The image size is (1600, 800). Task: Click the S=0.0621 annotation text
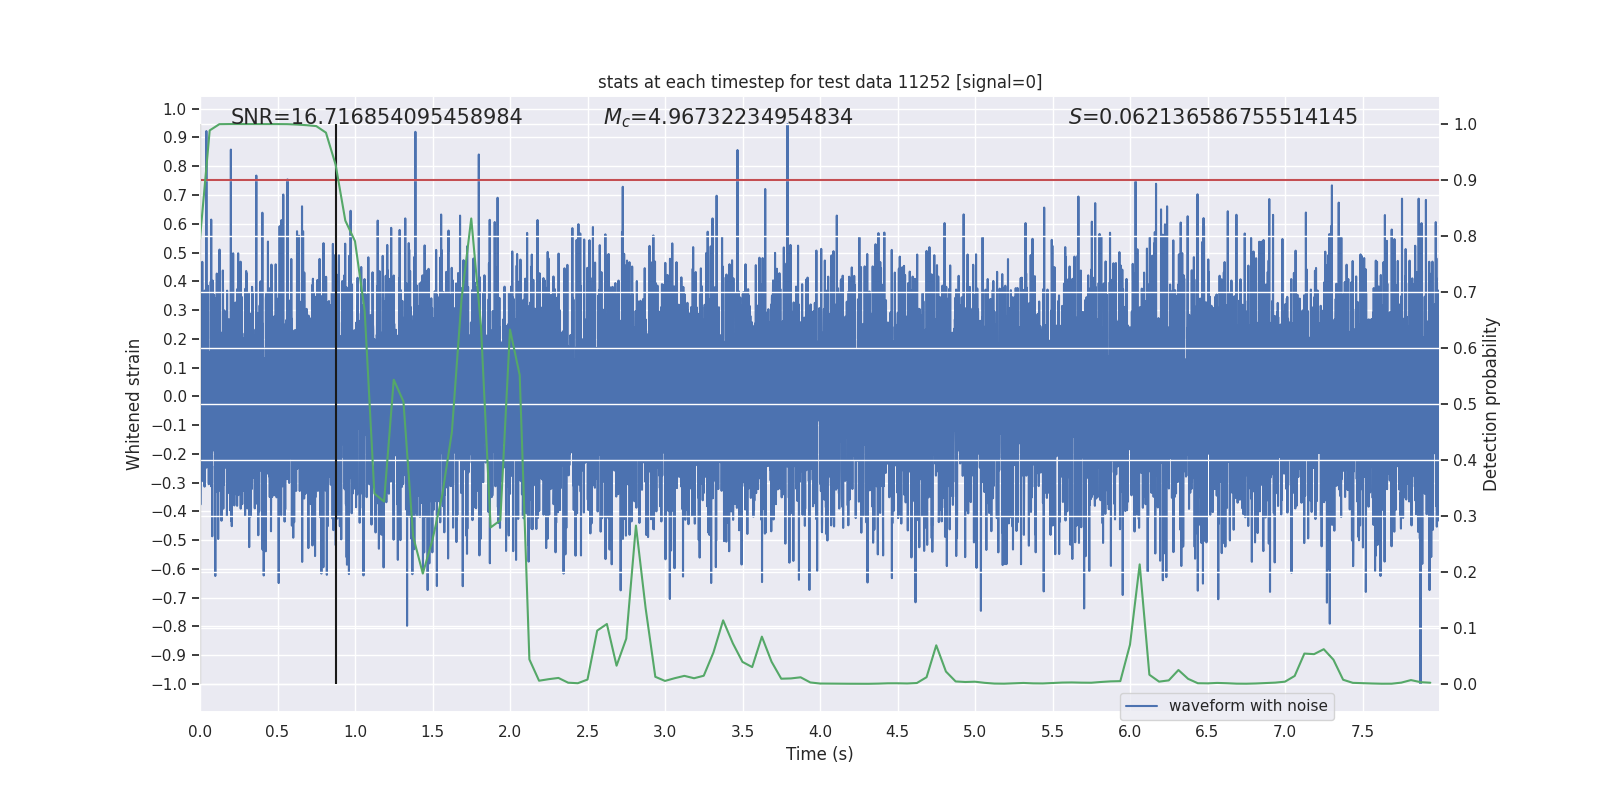(1212, 117)
